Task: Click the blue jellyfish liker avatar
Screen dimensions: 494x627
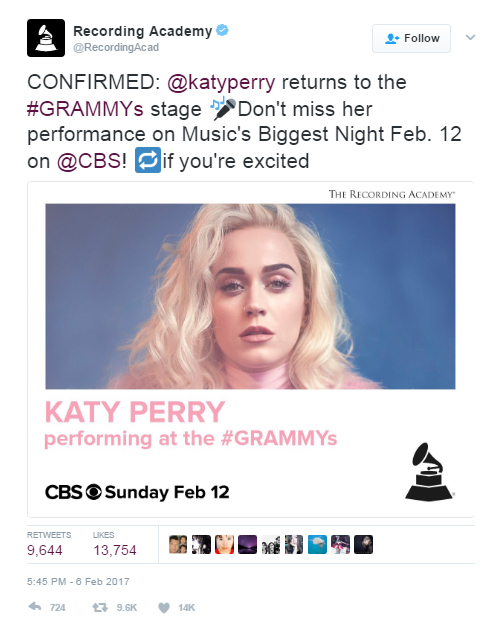Action: pyautogui.click(x=317, y=545)
